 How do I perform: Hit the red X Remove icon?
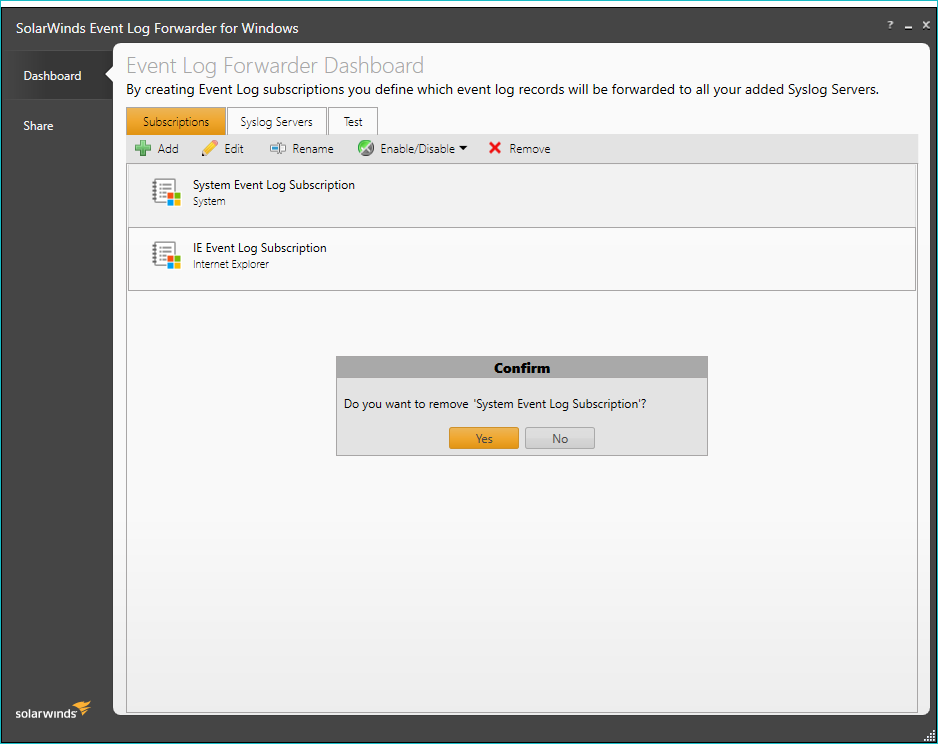click(x=495, y=148)
